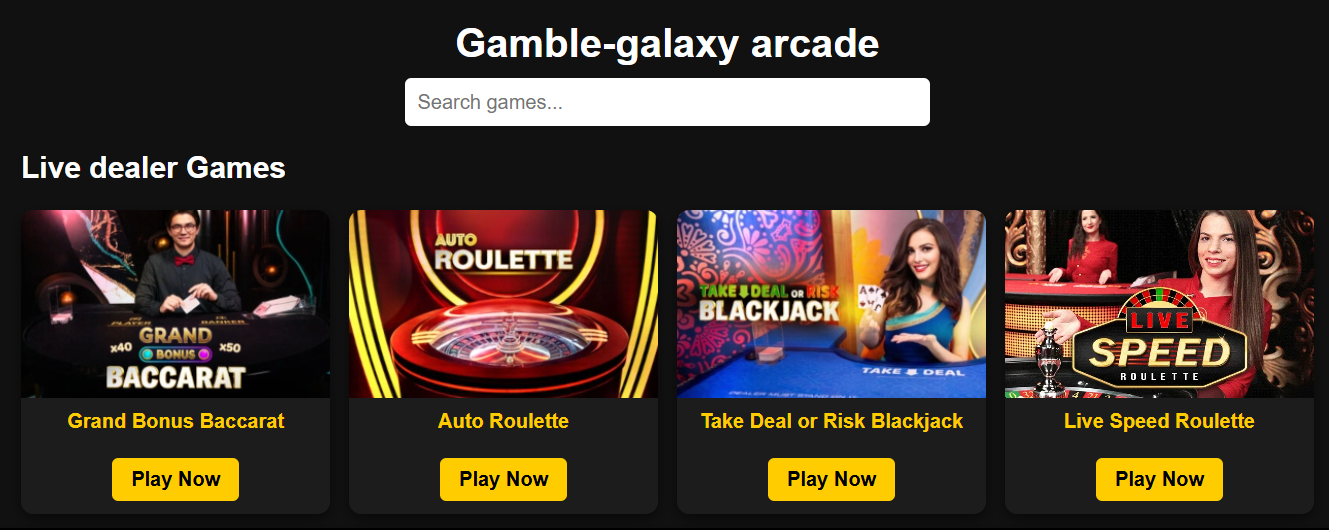
Task: Play Now under Live Speed Roulette
Action: (x=1159, y=479)
